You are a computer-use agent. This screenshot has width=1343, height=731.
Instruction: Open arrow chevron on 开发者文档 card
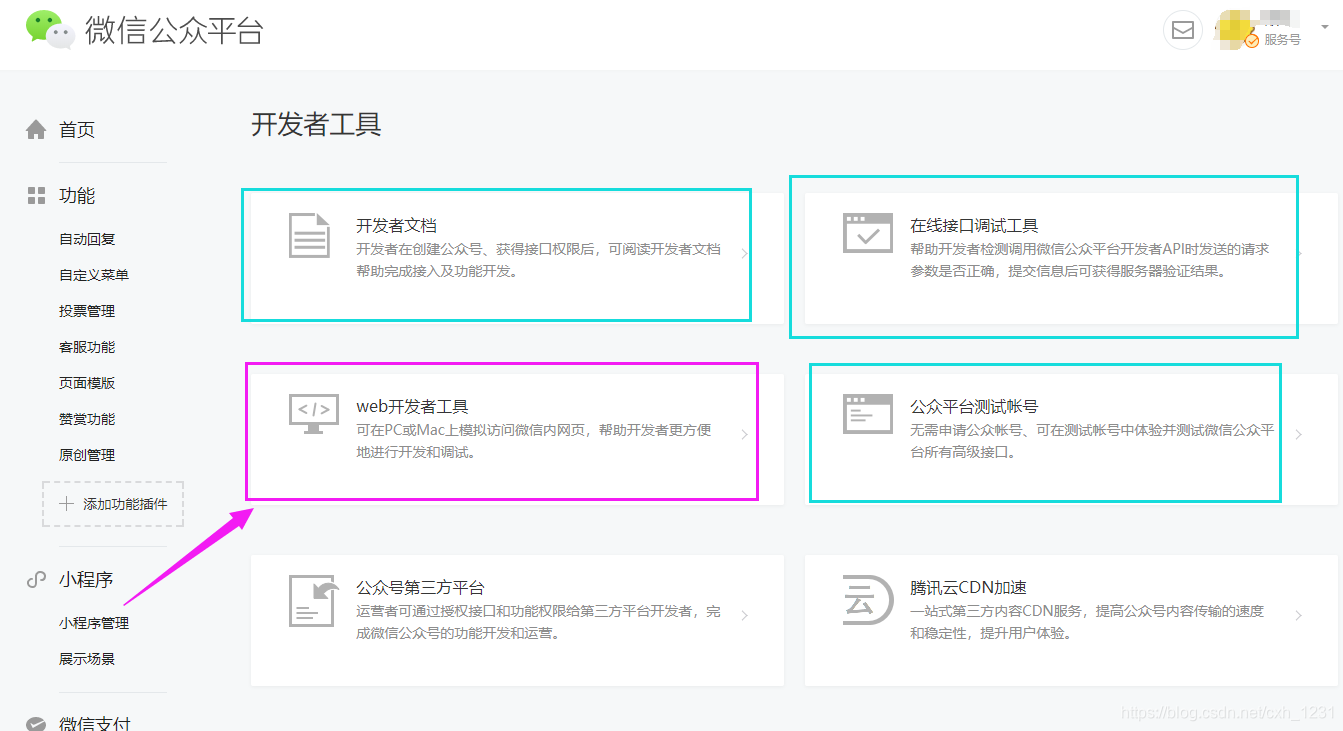[x=744, y=254]
